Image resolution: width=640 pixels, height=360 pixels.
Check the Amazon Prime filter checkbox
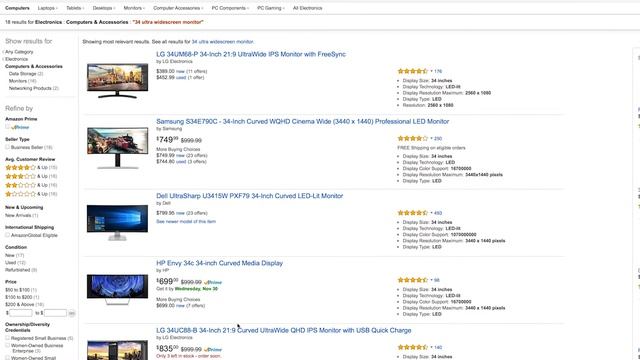coord(7,127)
